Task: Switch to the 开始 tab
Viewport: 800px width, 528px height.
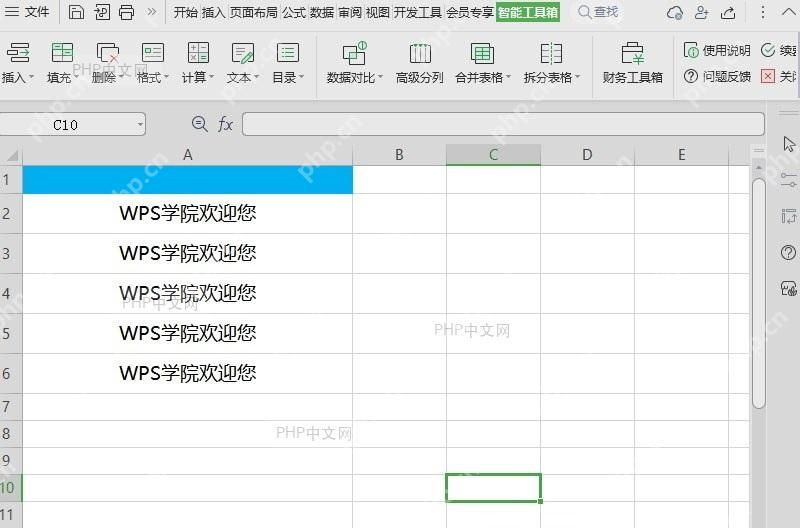Action: (185, 12)
